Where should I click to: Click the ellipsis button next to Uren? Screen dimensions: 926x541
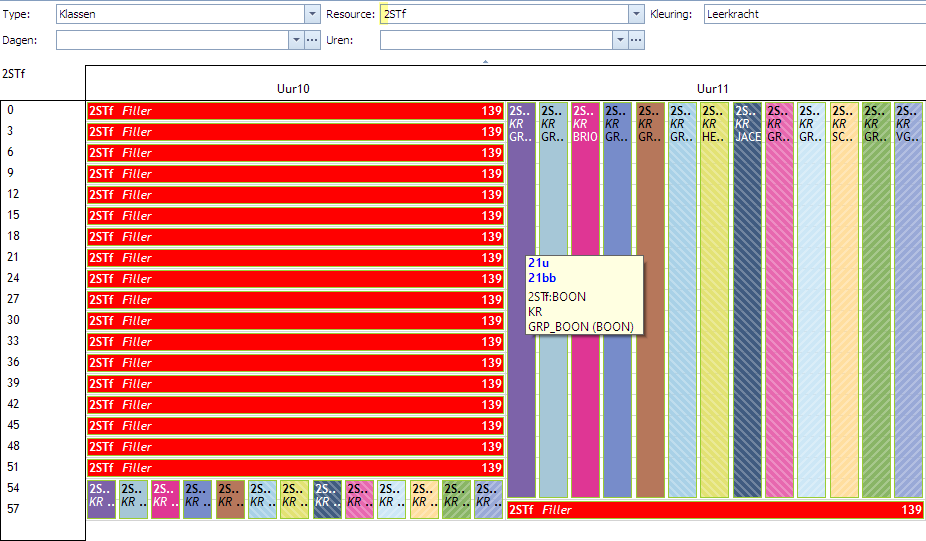[x=636, y=40]
